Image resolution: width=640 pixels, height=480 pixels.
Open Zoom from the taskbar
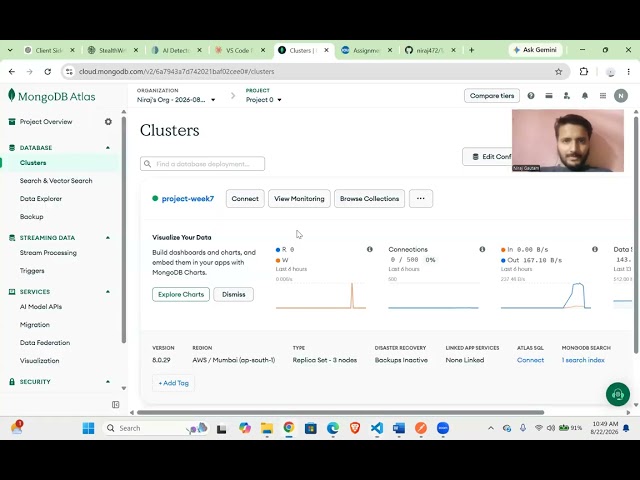443,428
